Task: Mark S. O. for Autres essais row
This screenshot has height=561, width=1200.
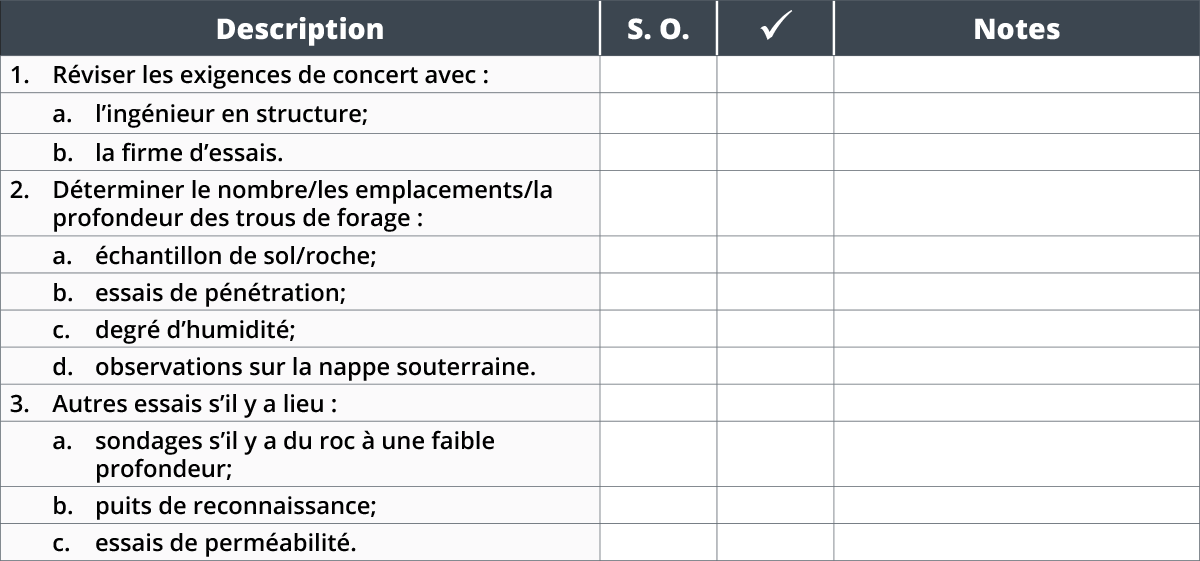Action: [658, 403]
